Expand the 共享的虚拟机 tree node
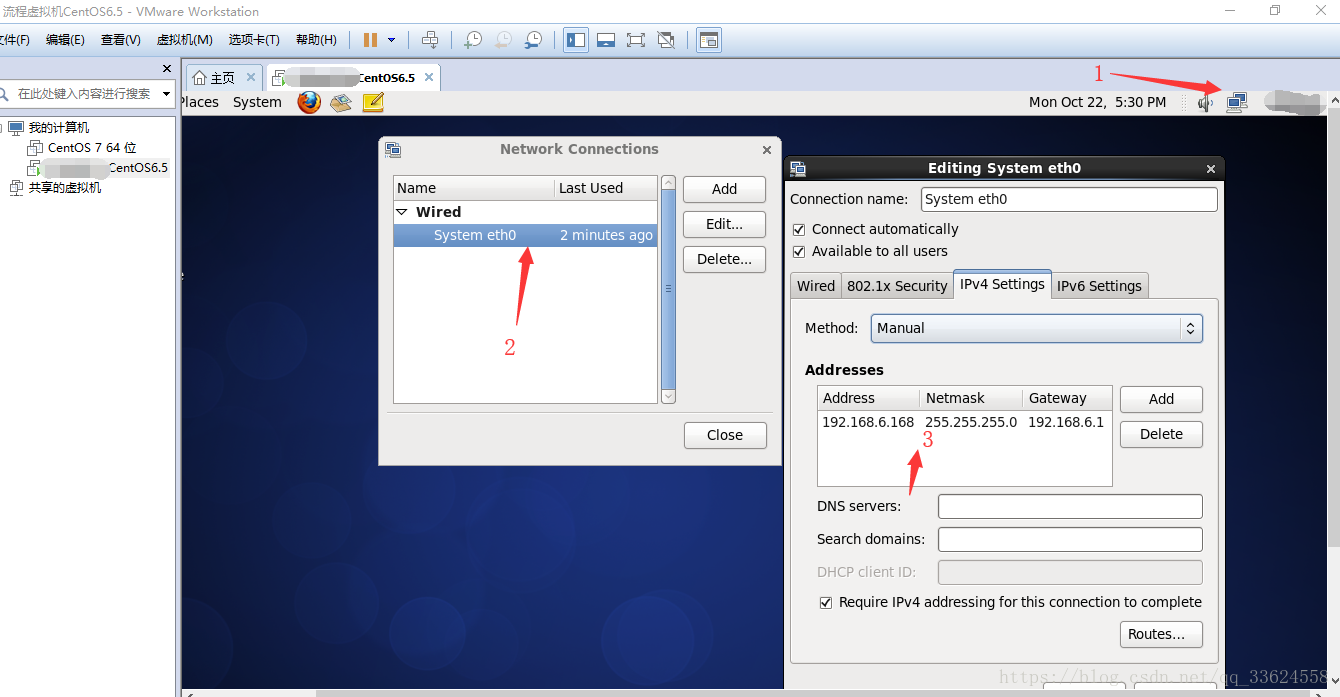The image size is (1340, 697). coord(1,188)
